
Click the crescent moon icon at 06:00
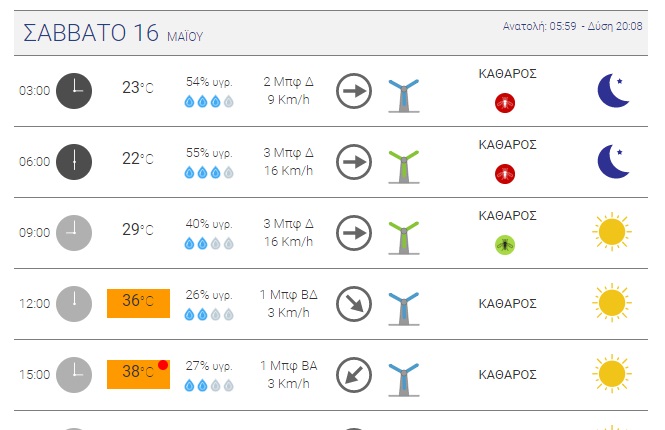coord(613,162)
